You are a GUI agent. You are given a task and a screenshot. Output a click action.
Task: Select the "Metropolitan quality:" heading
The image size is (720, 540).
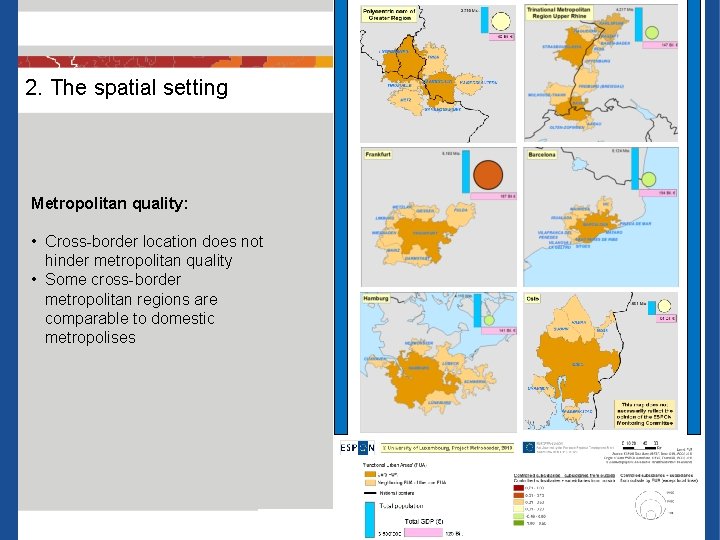[x=109, y=203]
